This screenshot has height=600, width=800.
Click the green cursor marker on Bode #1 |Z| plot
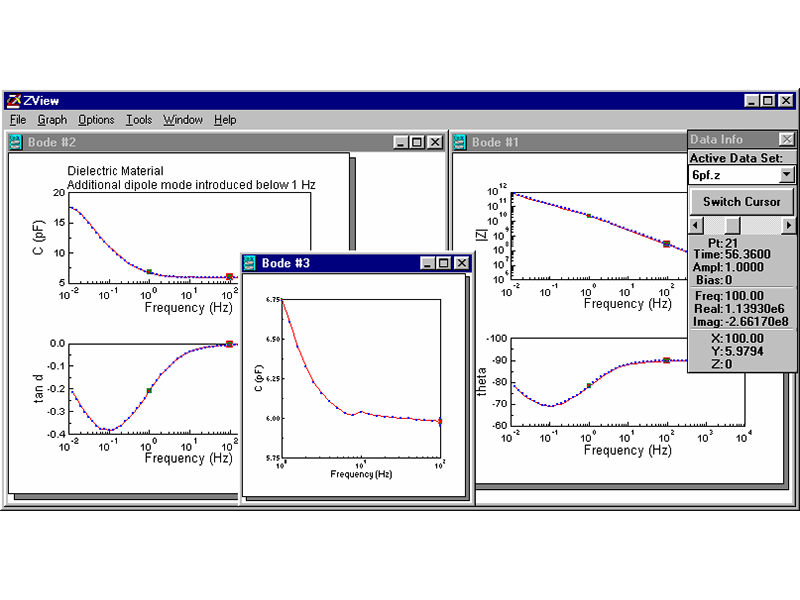pyautogui.click(x=589, y=216)
